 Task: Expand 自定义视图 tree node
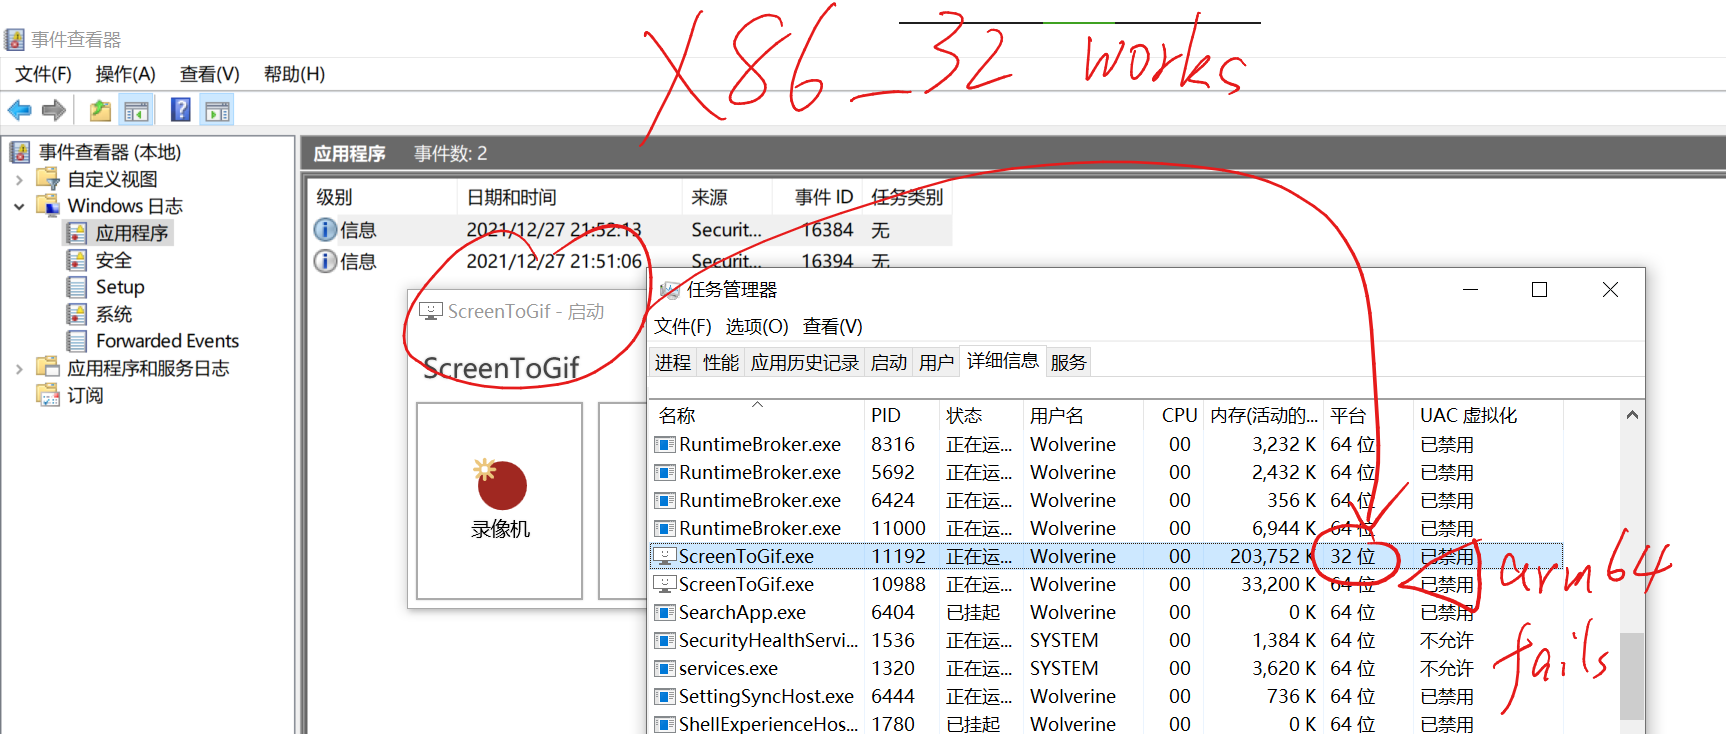point(19,180)
